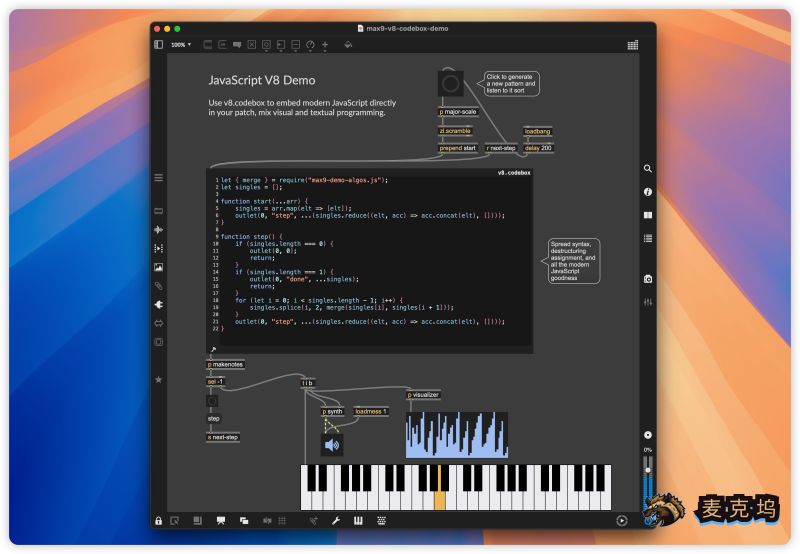The image size is (800, 554).
Task: Toggle the grid display in bottom toolbar
Action: [x=282, y=521]
